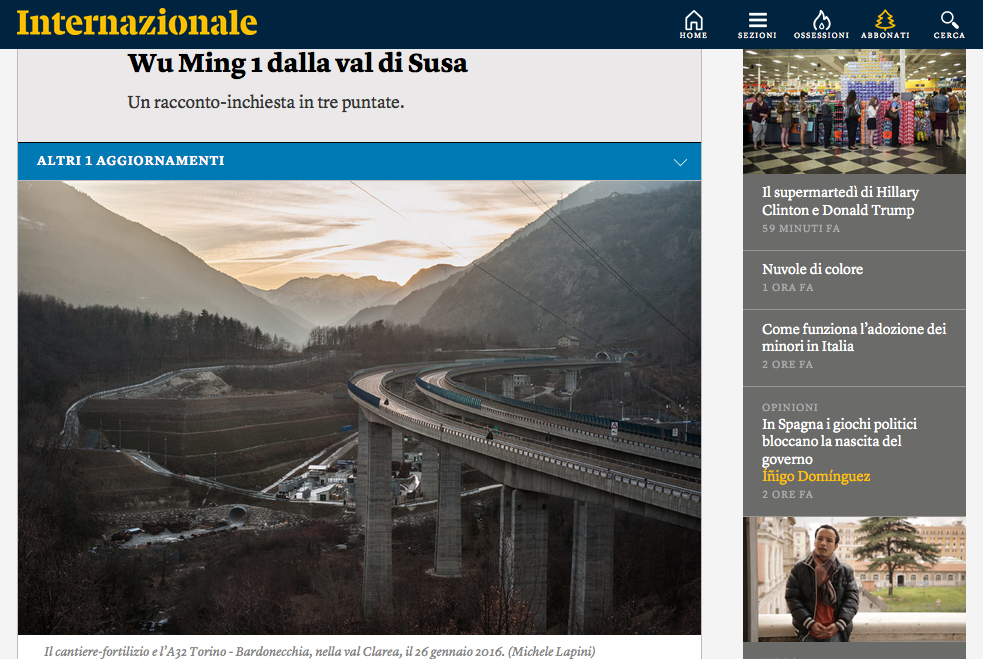Viewport: 983px width, 659px height.
Task: Click the val Clarea viaduct photo
Action: coord(359,408)
